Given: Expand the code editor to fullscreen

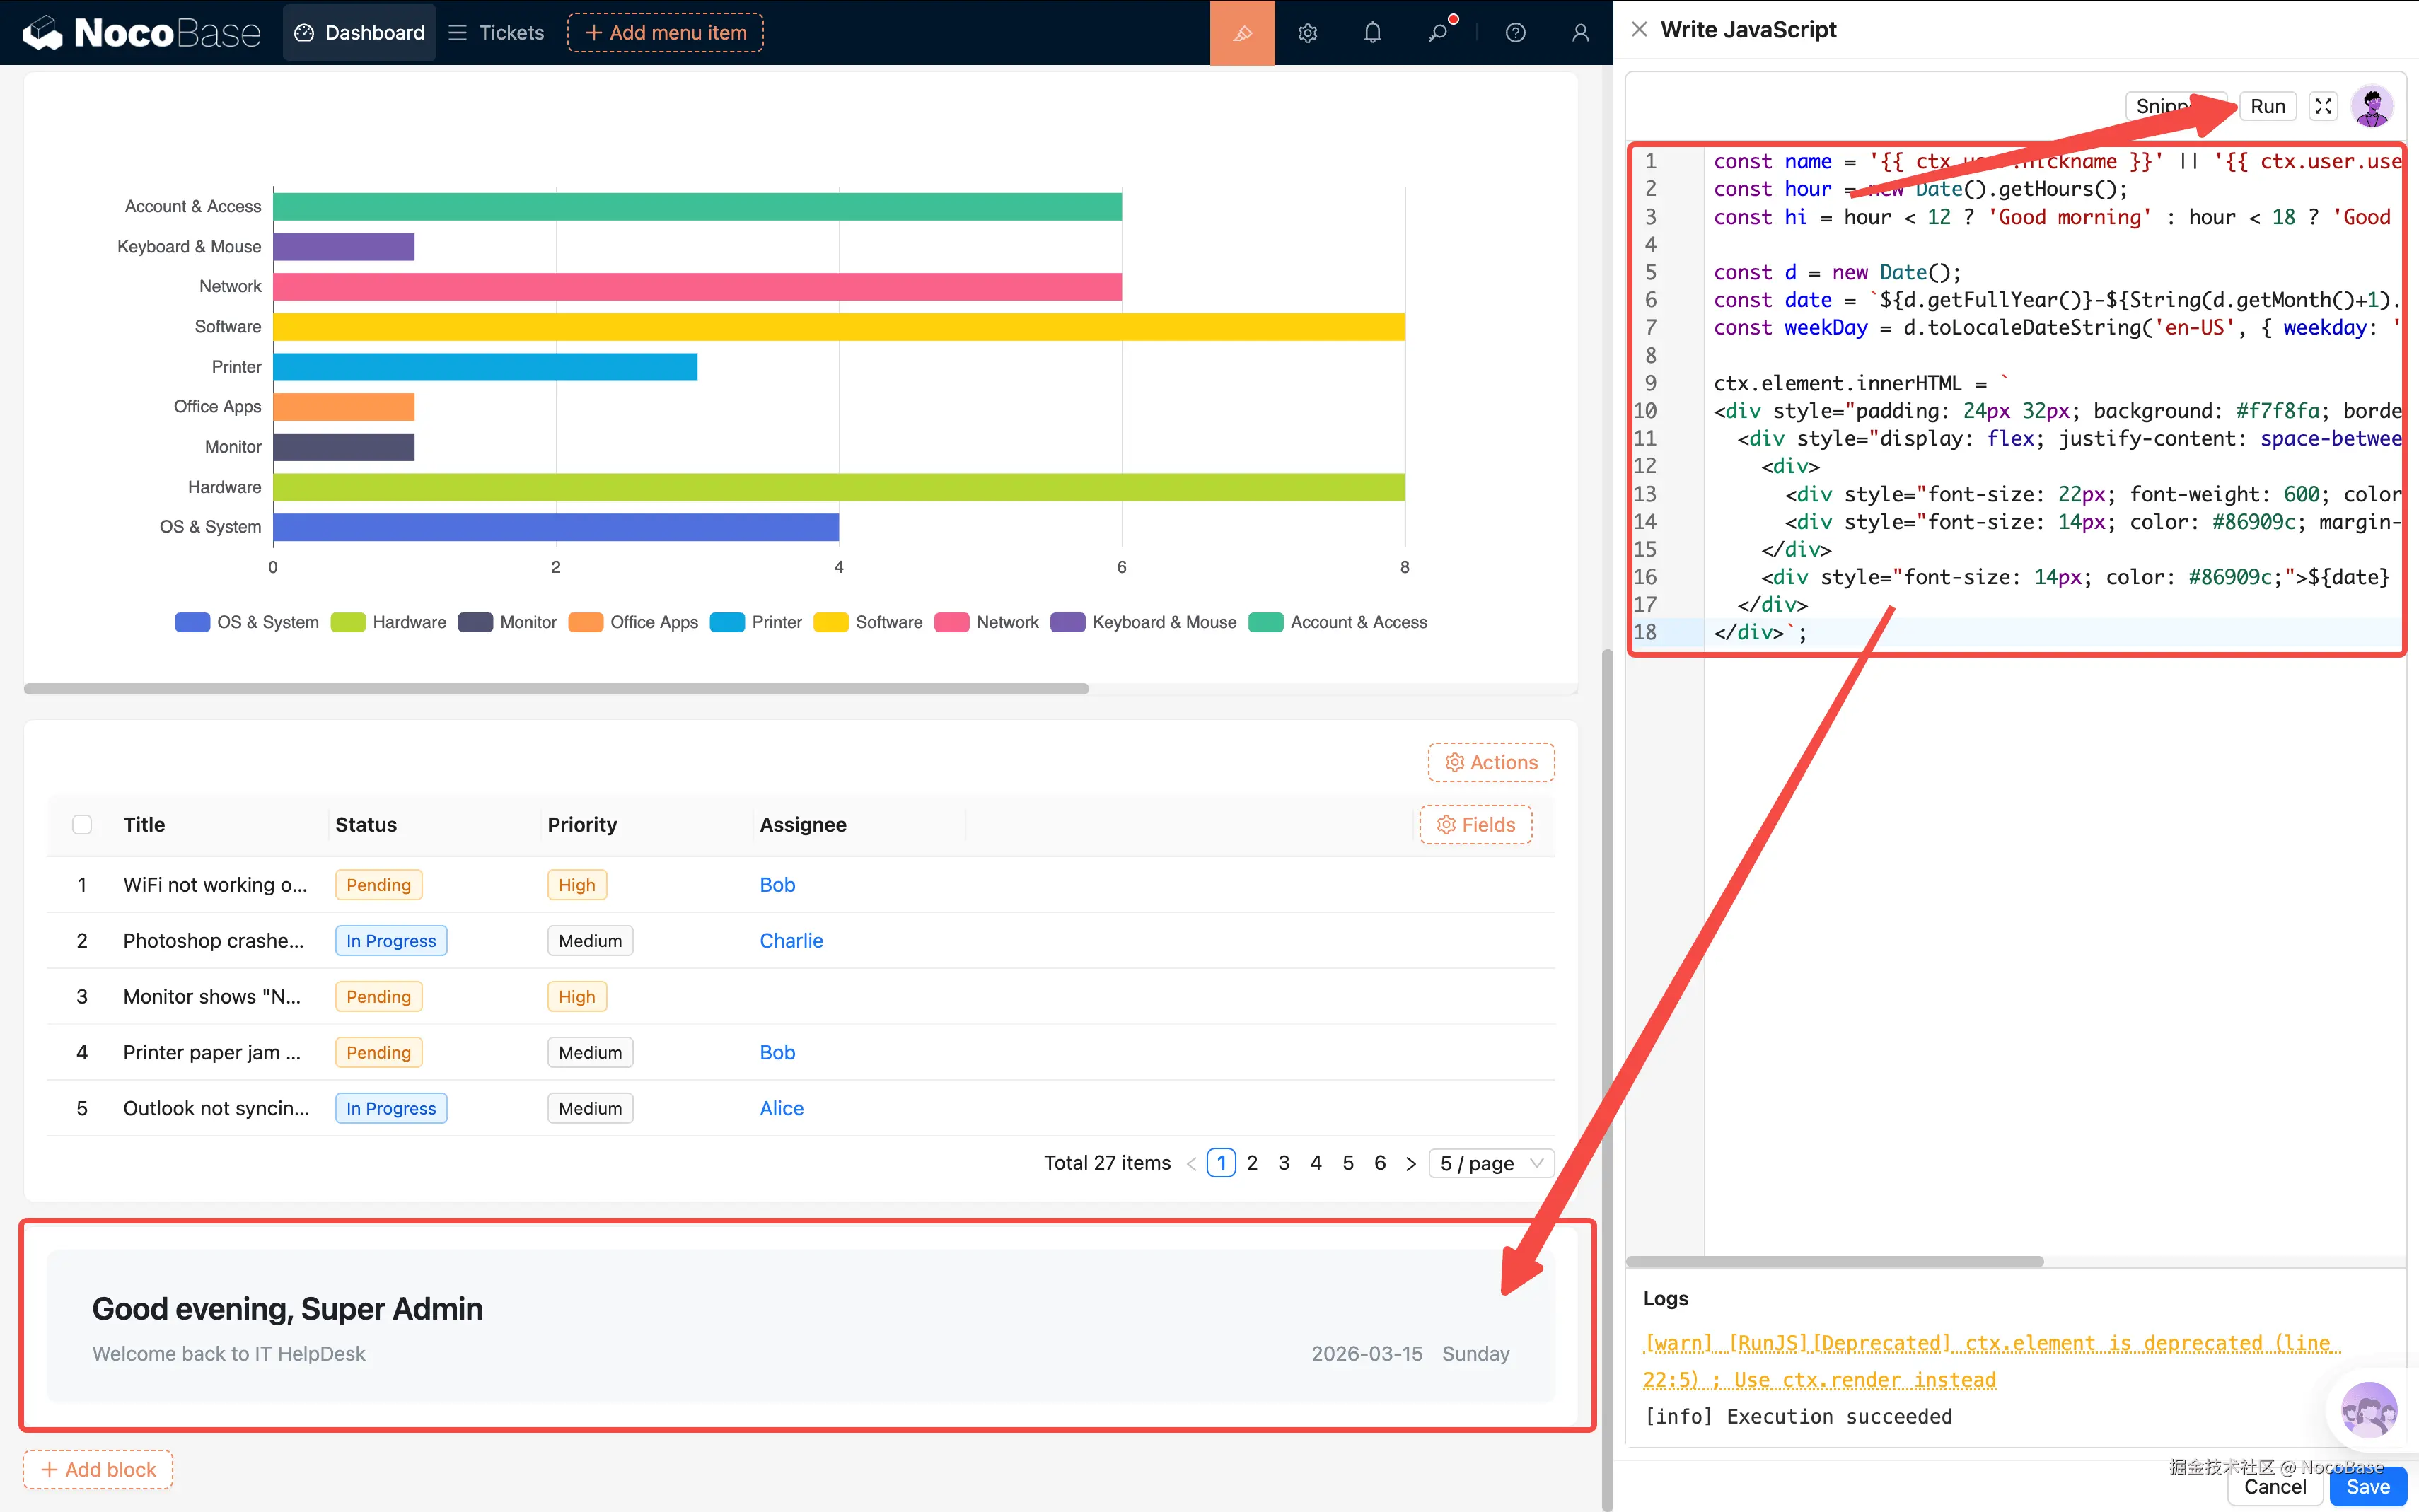Looking at the screenshot, I should 2323,106.
